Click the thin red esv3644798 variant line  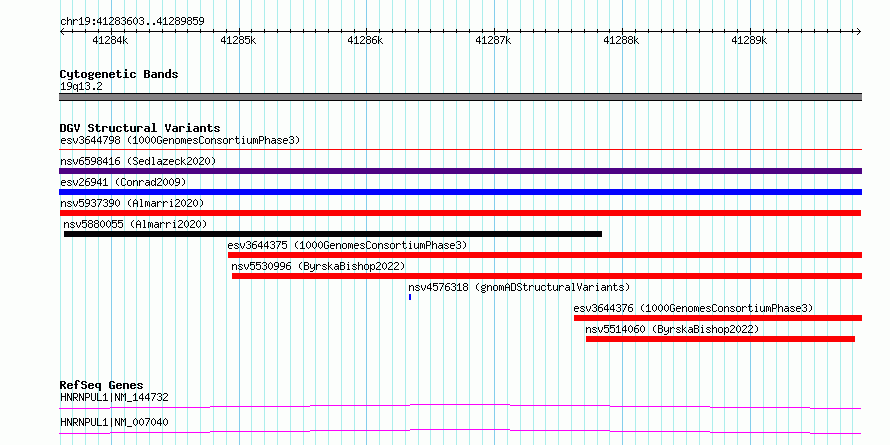[x=460, y=150]
